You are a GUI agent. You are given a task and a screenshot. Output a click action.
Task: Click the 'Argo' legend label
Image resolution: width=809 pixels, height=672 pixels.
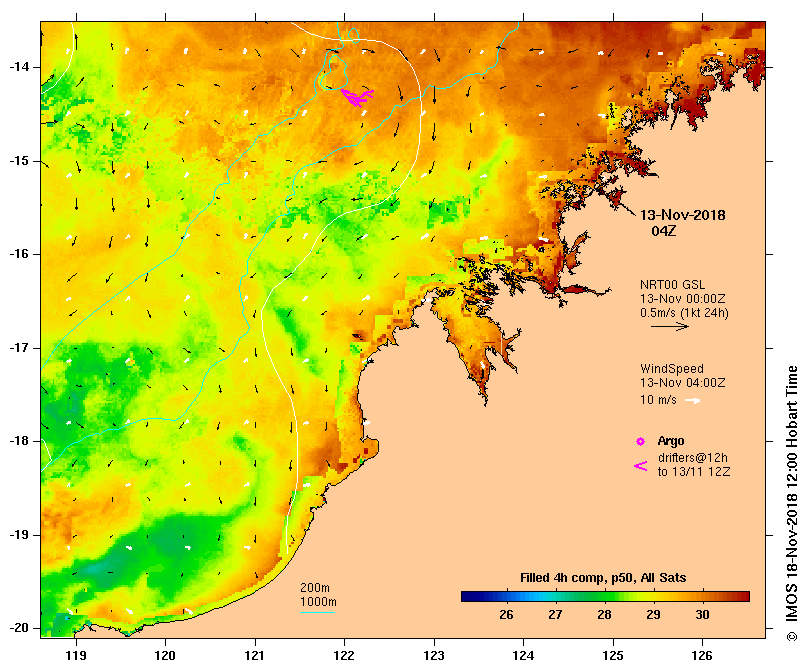point(671,441)
